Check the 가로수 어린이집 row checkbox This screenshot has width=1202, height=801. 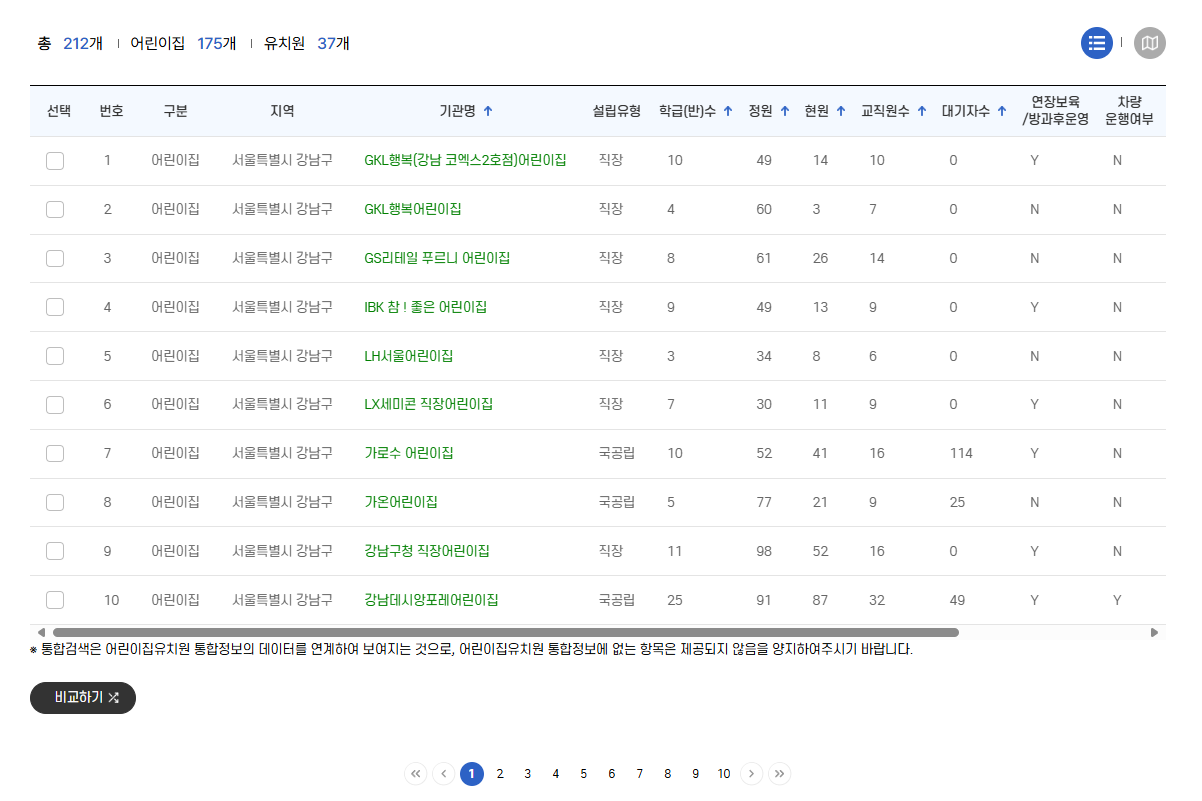coord(55,453)
